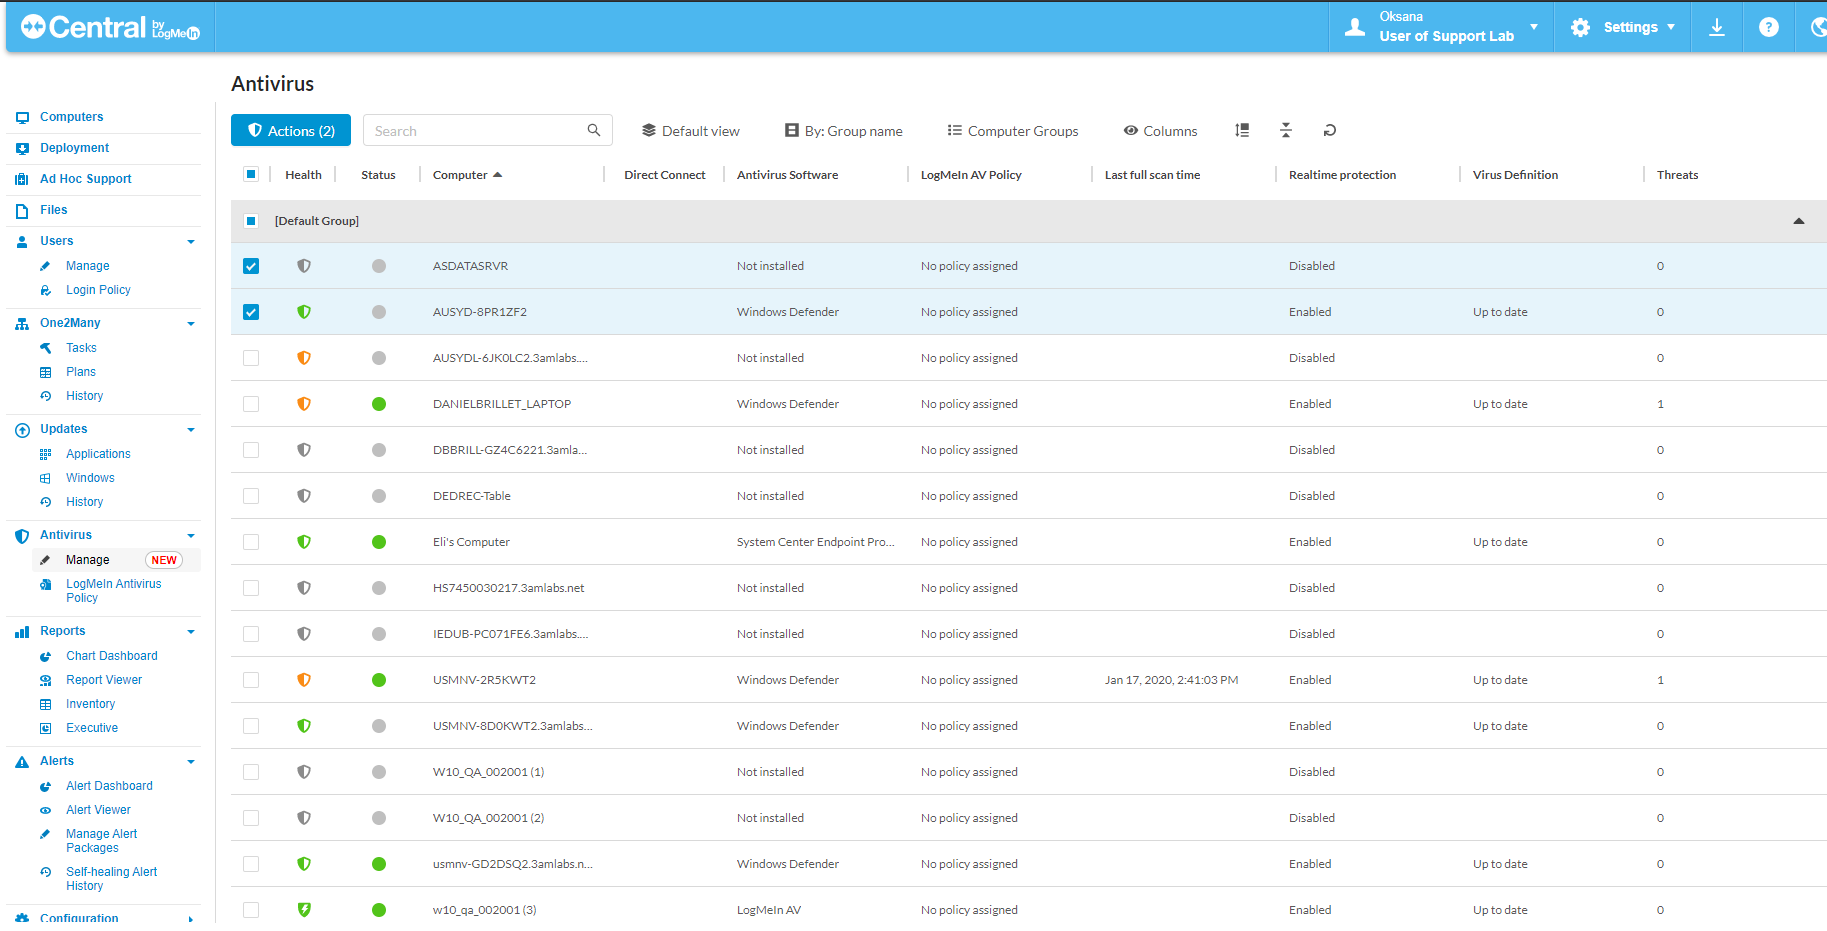Select Antivirus Manage sidebar item

click(88, 560)
